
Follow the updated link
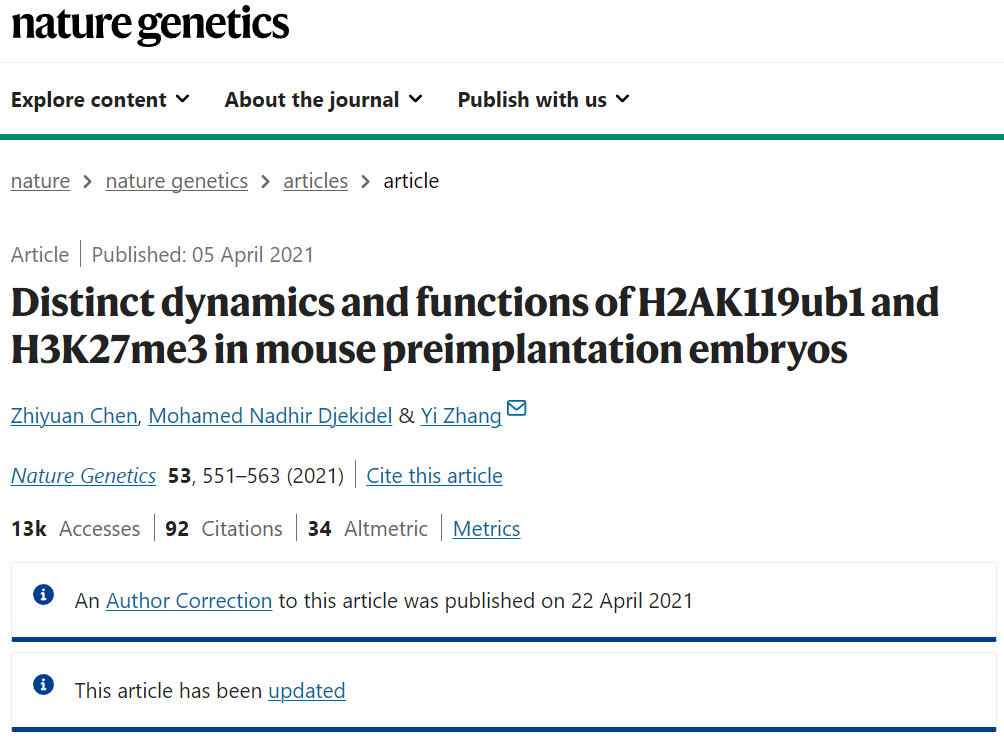(307, 690)
